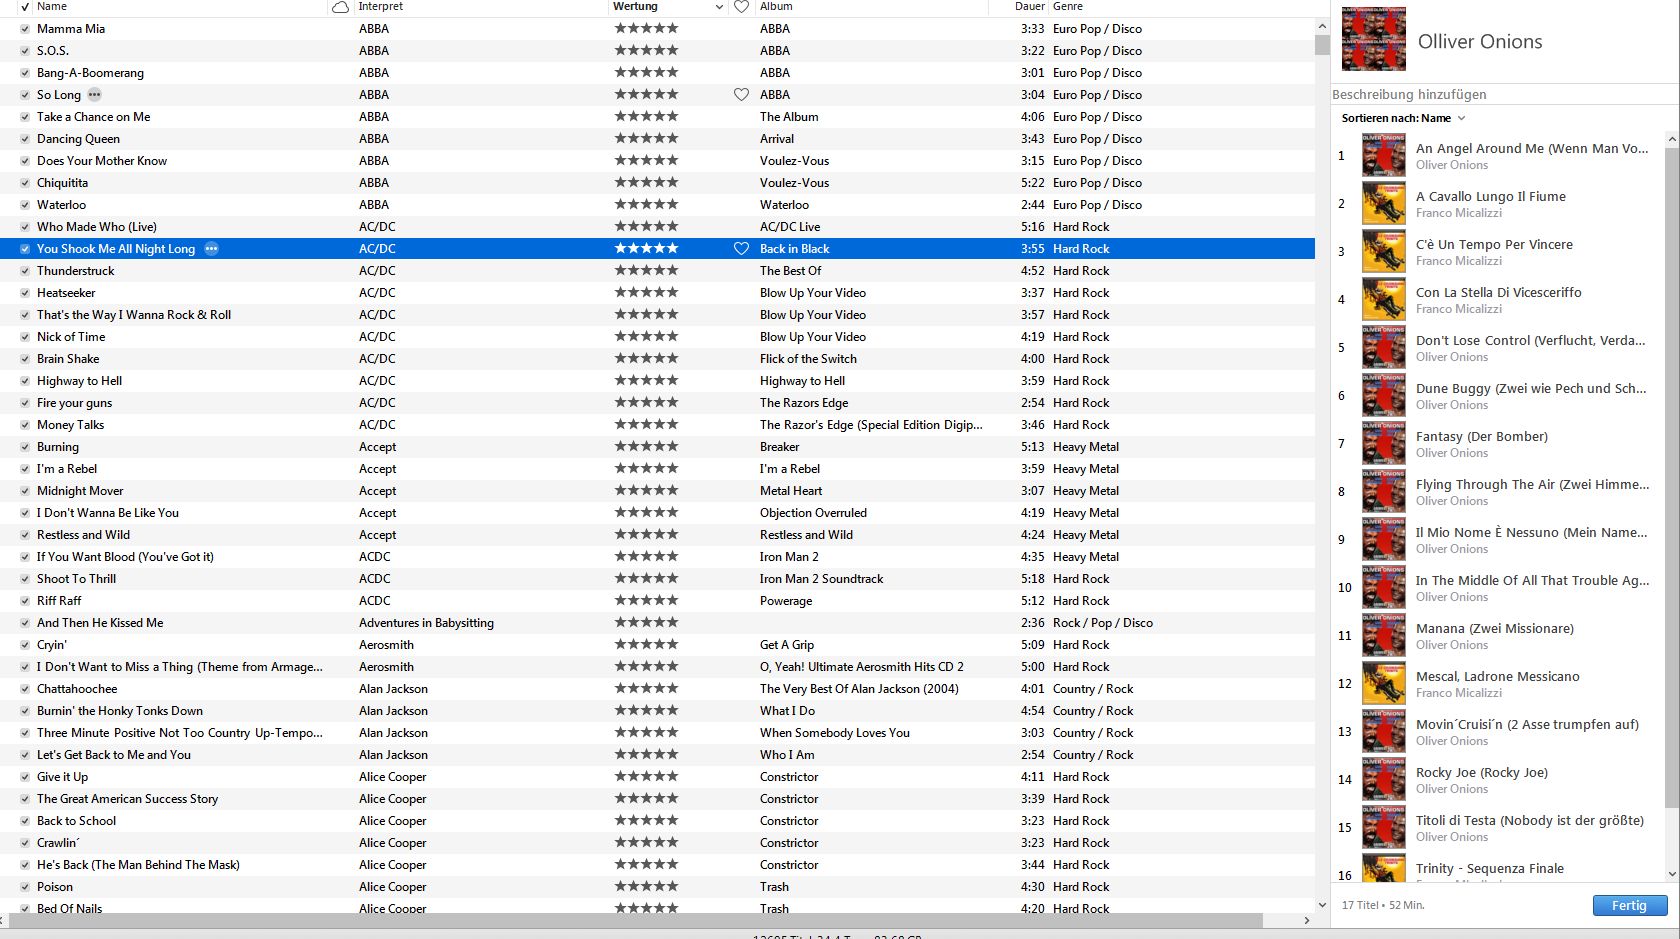Open more options next to So Long
Screen dimensions: 1680x939
coord(94,95)
